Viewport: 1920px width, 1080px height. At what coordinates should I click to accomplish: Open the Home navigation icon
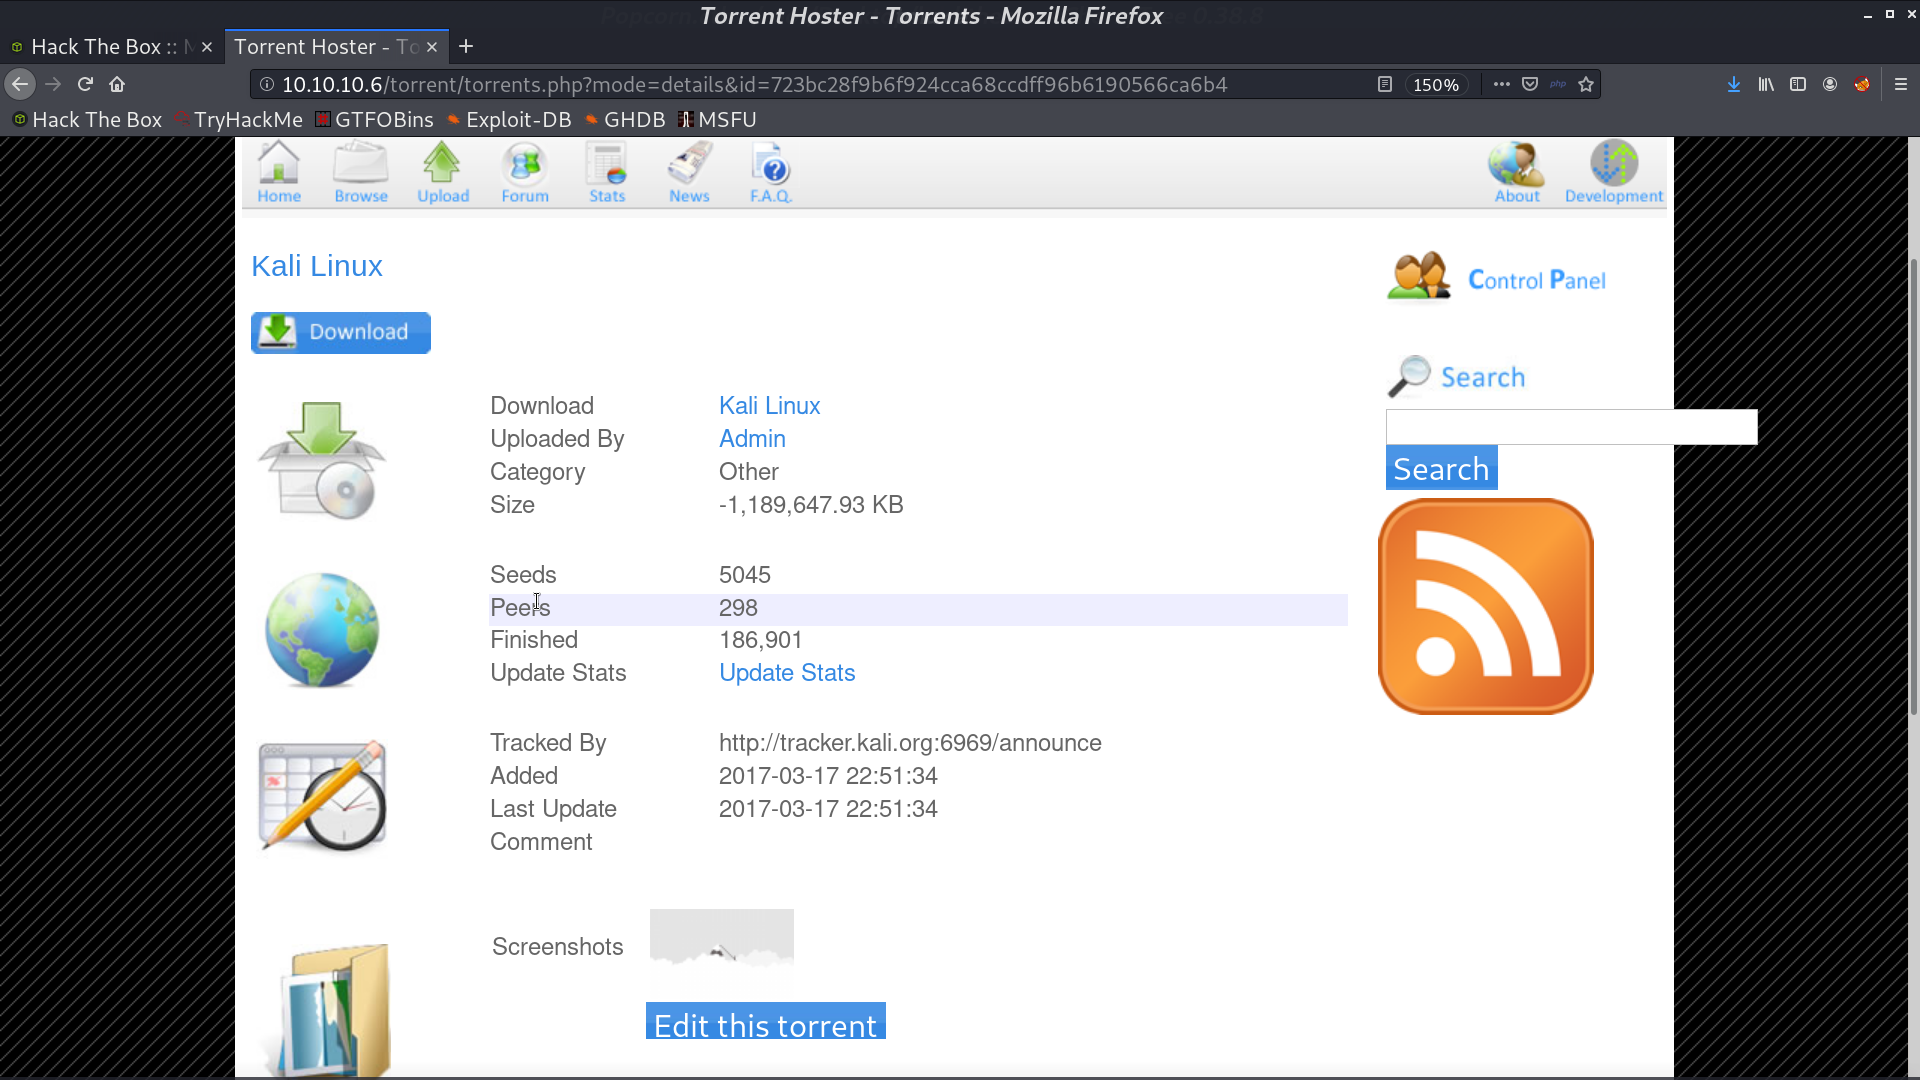[x=278, y=172]
